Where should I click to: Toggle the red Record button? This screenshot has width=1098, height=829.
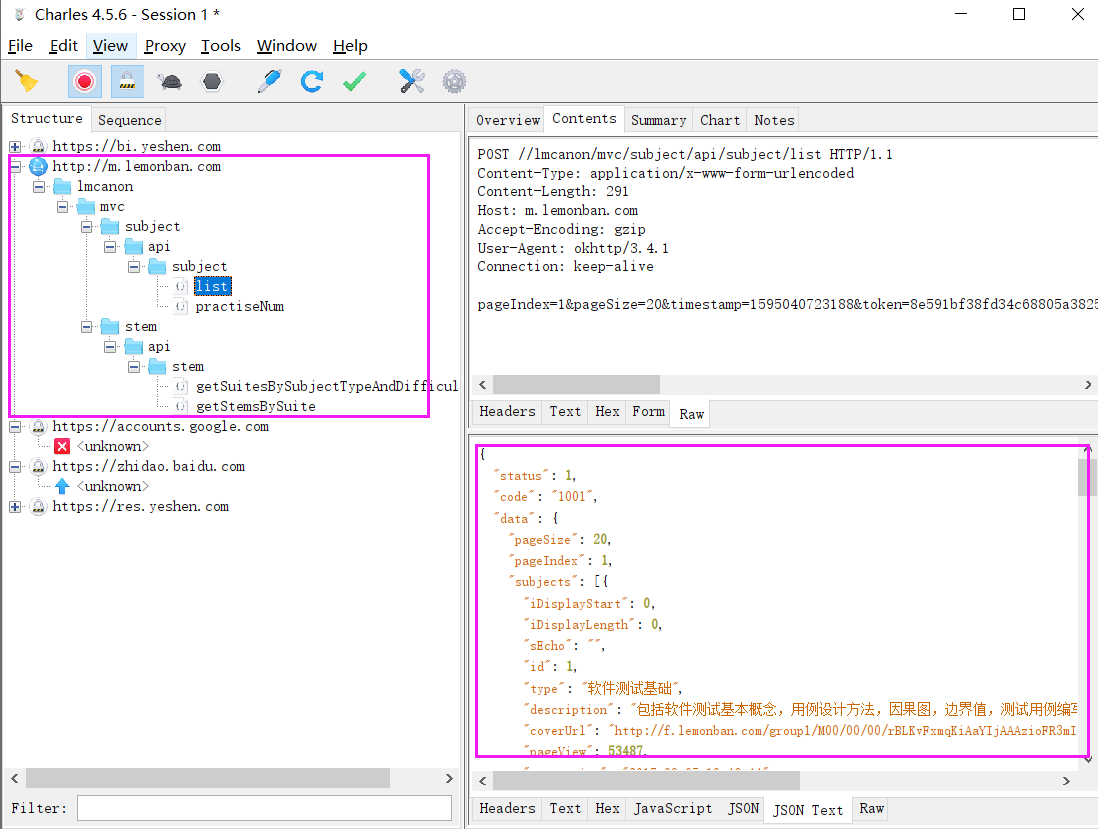(x=84, y=81)
